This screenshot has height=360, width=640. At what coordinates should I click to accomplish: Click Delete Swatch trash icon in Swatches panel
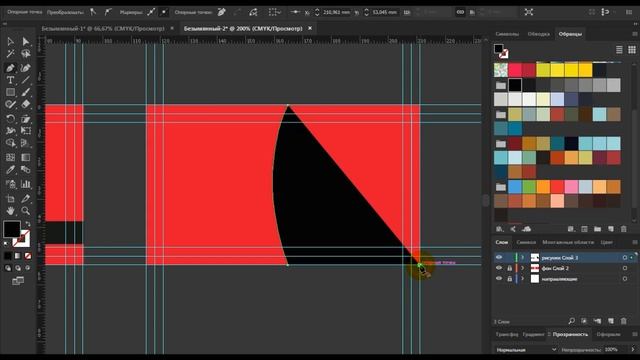coord(624,229)
